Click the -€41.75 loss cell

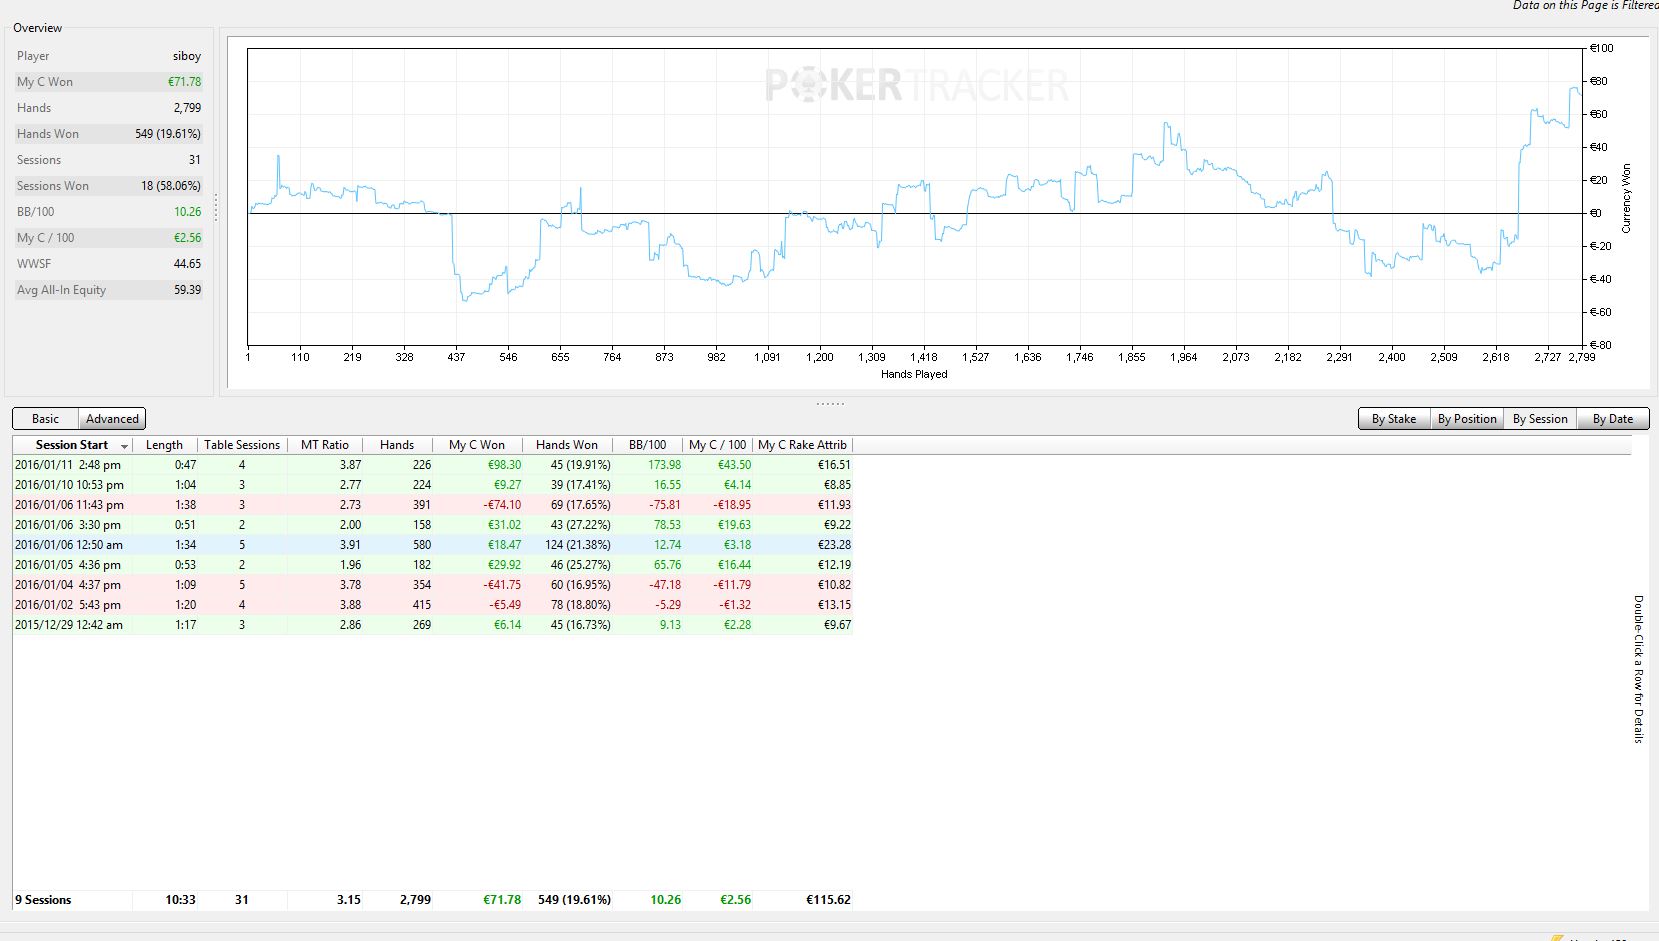[502, 585]
